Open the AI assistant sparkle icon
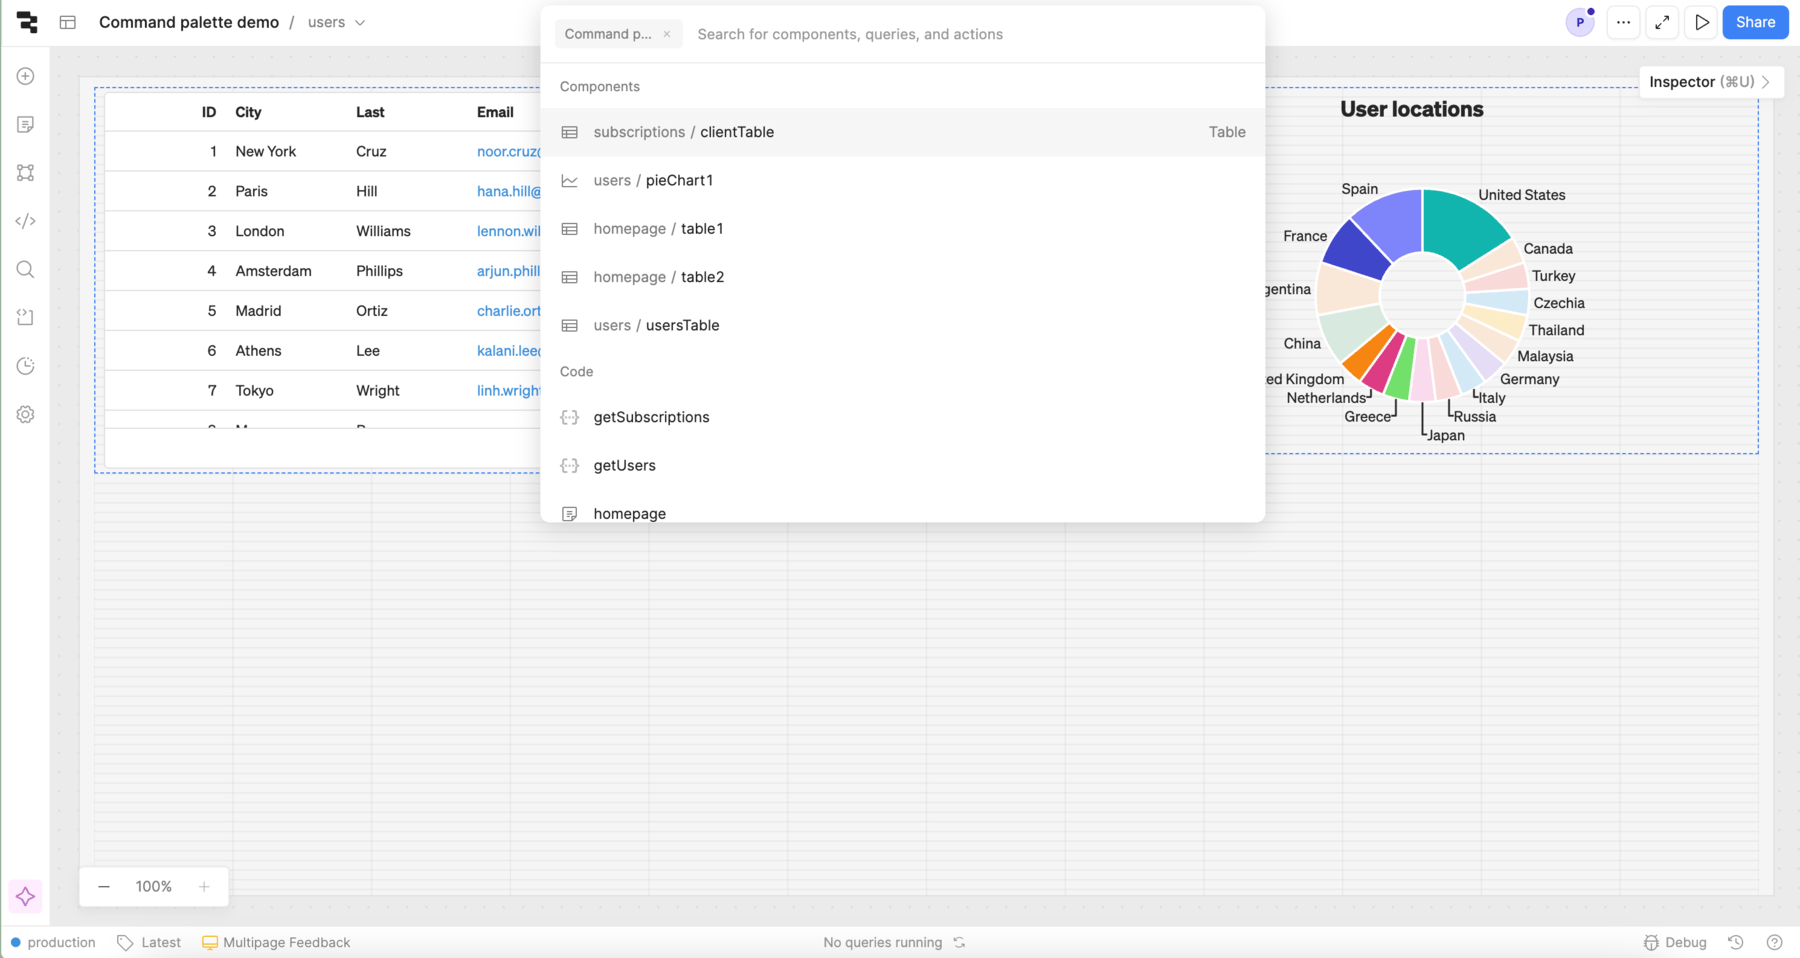 click(x=26, y=896)
